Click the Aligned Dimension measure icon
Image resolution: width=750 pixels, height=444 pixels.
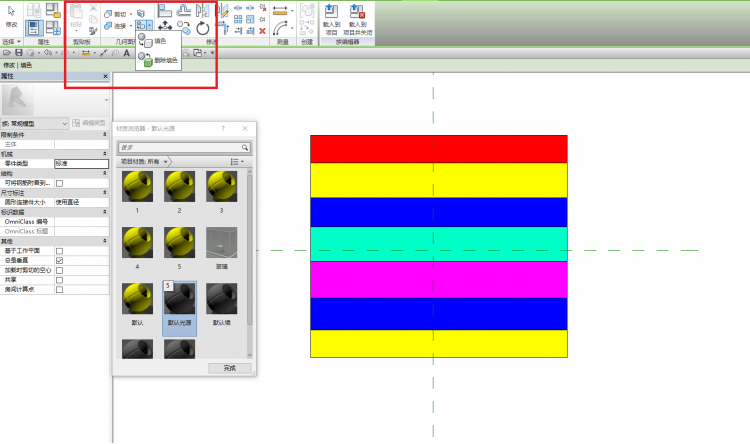click(x=280, y=10)
